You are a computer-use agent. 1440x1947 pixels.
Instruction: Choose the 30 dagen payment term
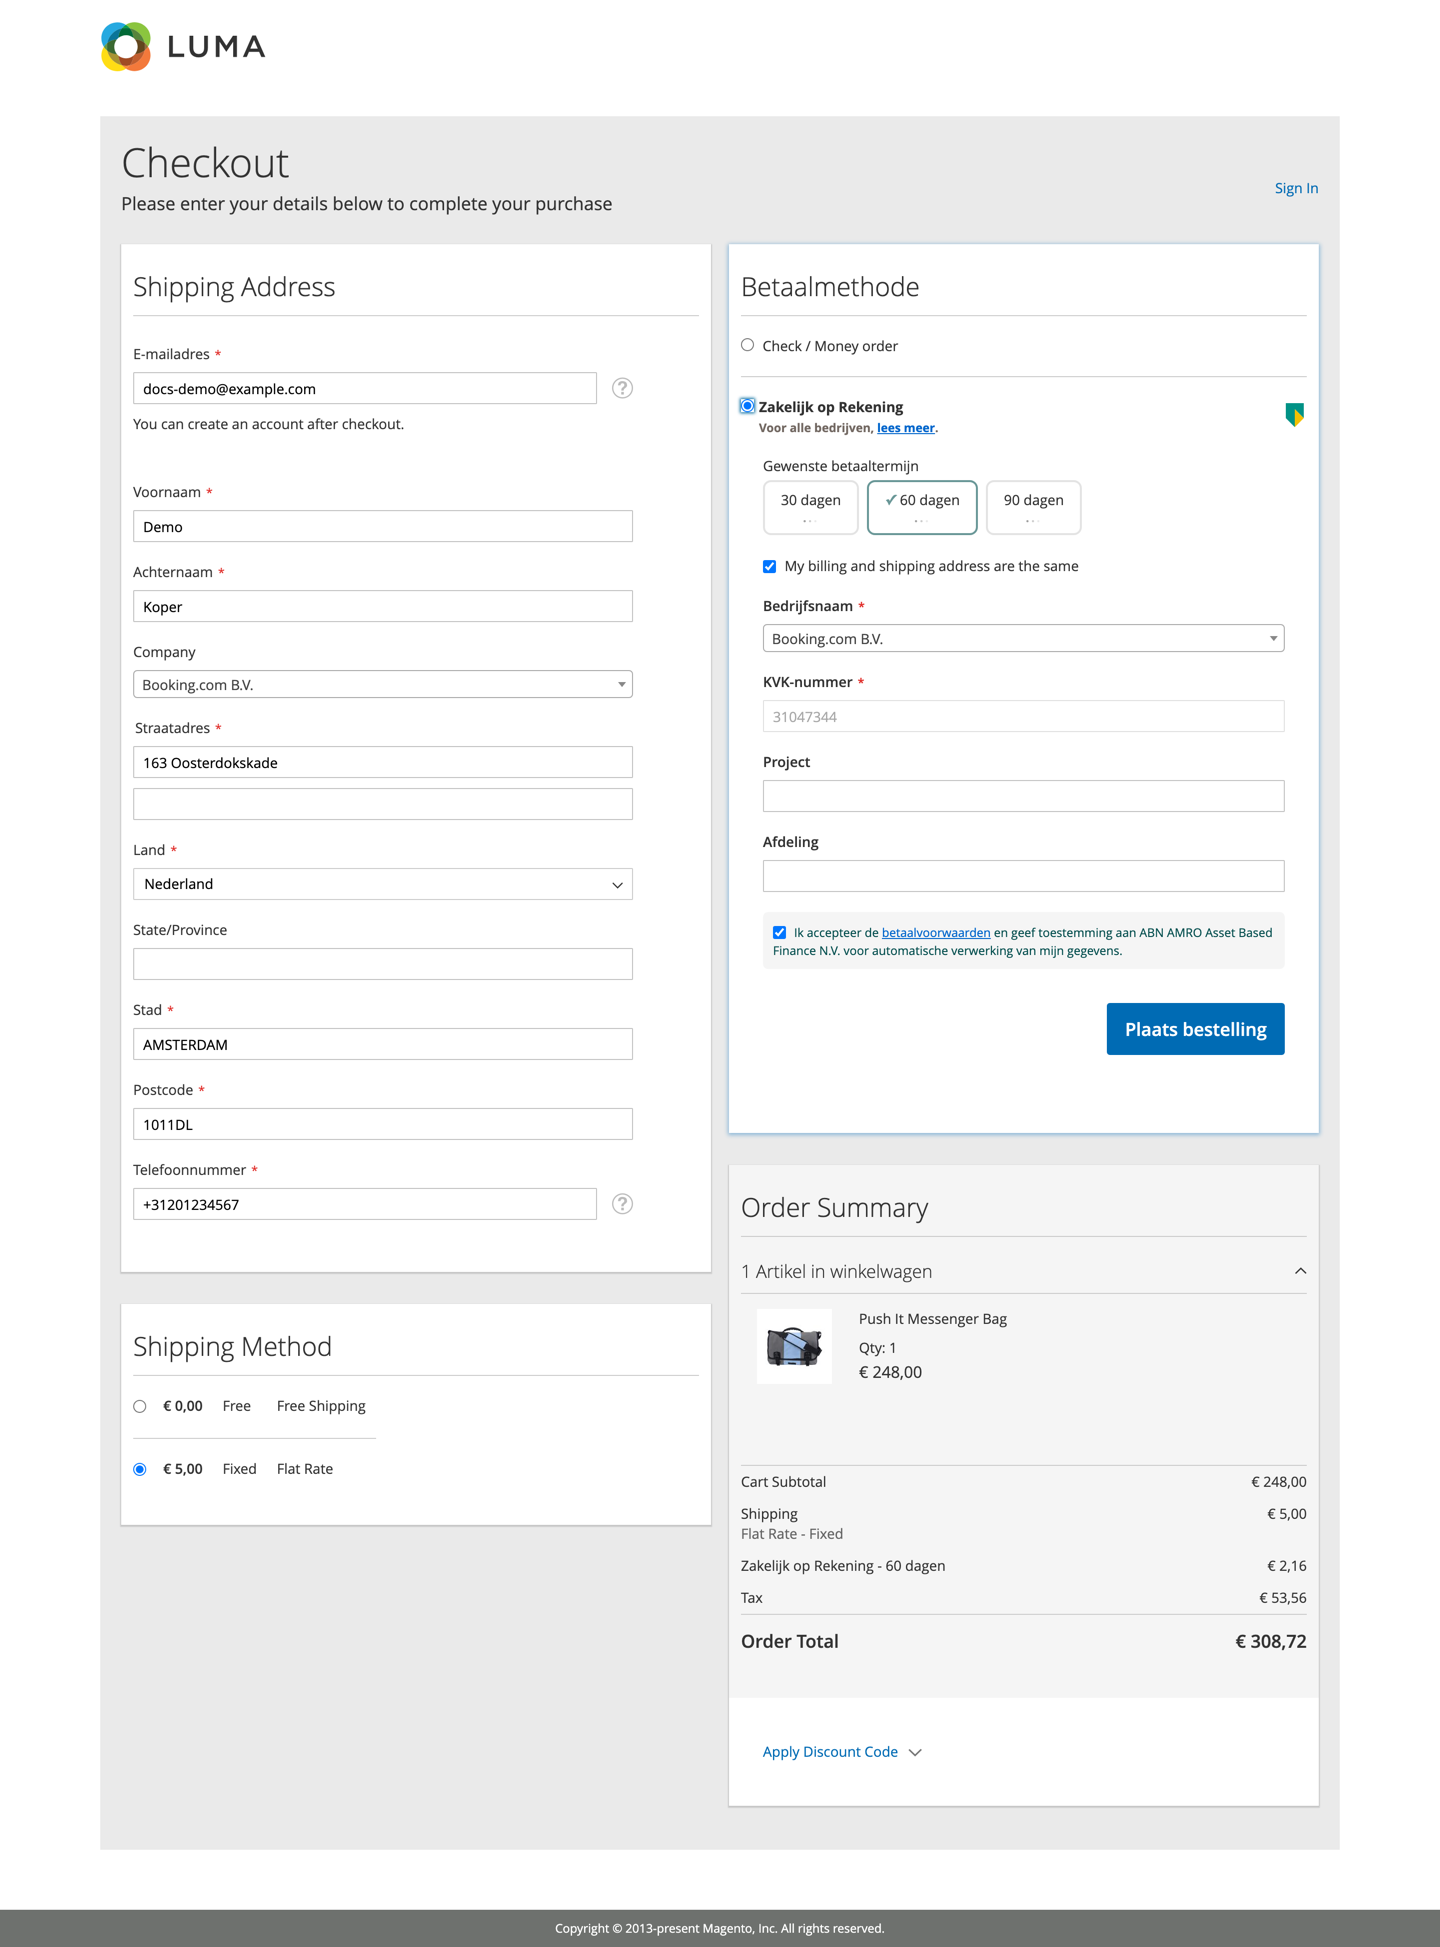(x=810, y=507)
